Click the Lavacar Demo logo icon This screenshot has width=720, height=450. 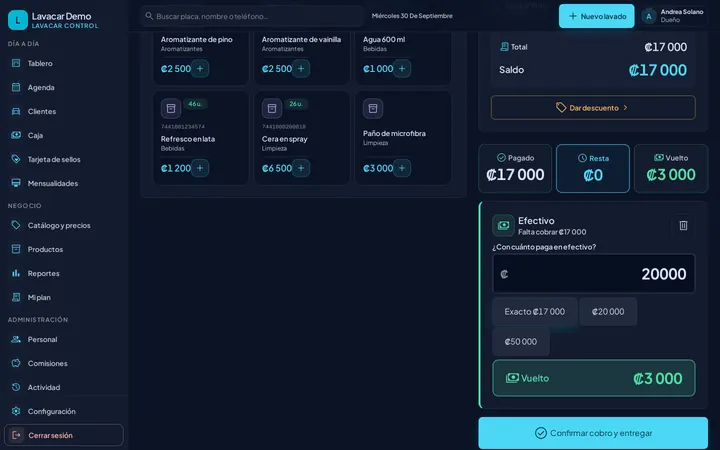pyautogui.click(x=18, y=20)
